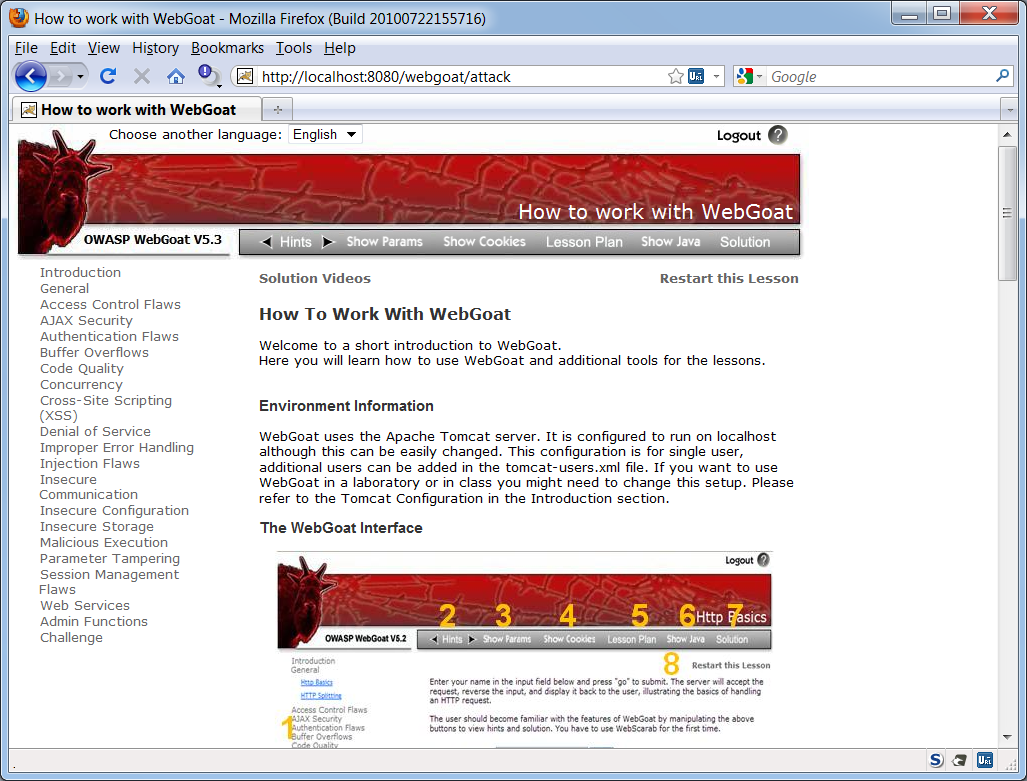The height and width of the screenshot is (781, 1027).
Task: Click the S status bar icon
Action: (936, 760)
